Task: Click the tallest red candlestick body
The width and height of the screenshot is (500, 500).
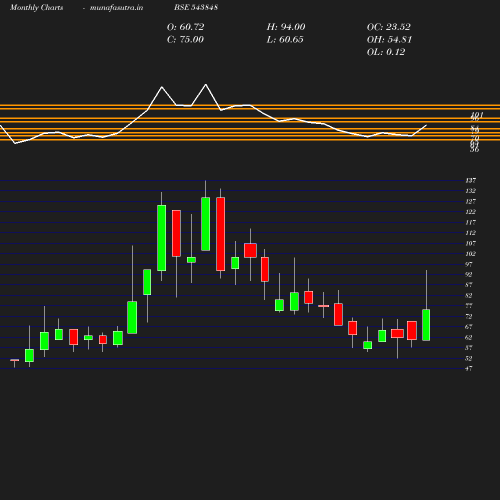Action: coord(220,234)
